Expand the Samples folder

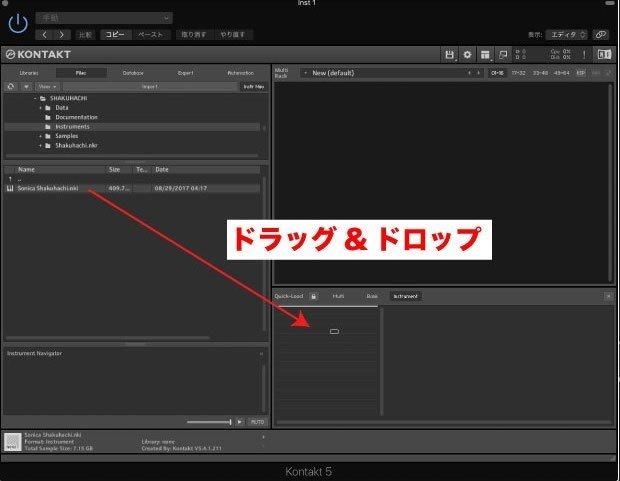click(x=41, y=136)
